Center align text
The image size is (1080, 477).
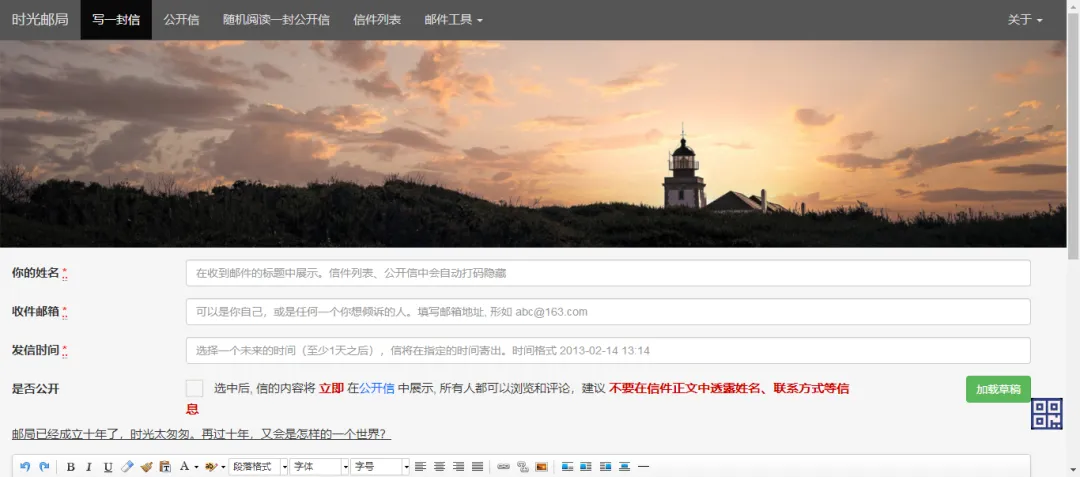(x=440, y=467)
